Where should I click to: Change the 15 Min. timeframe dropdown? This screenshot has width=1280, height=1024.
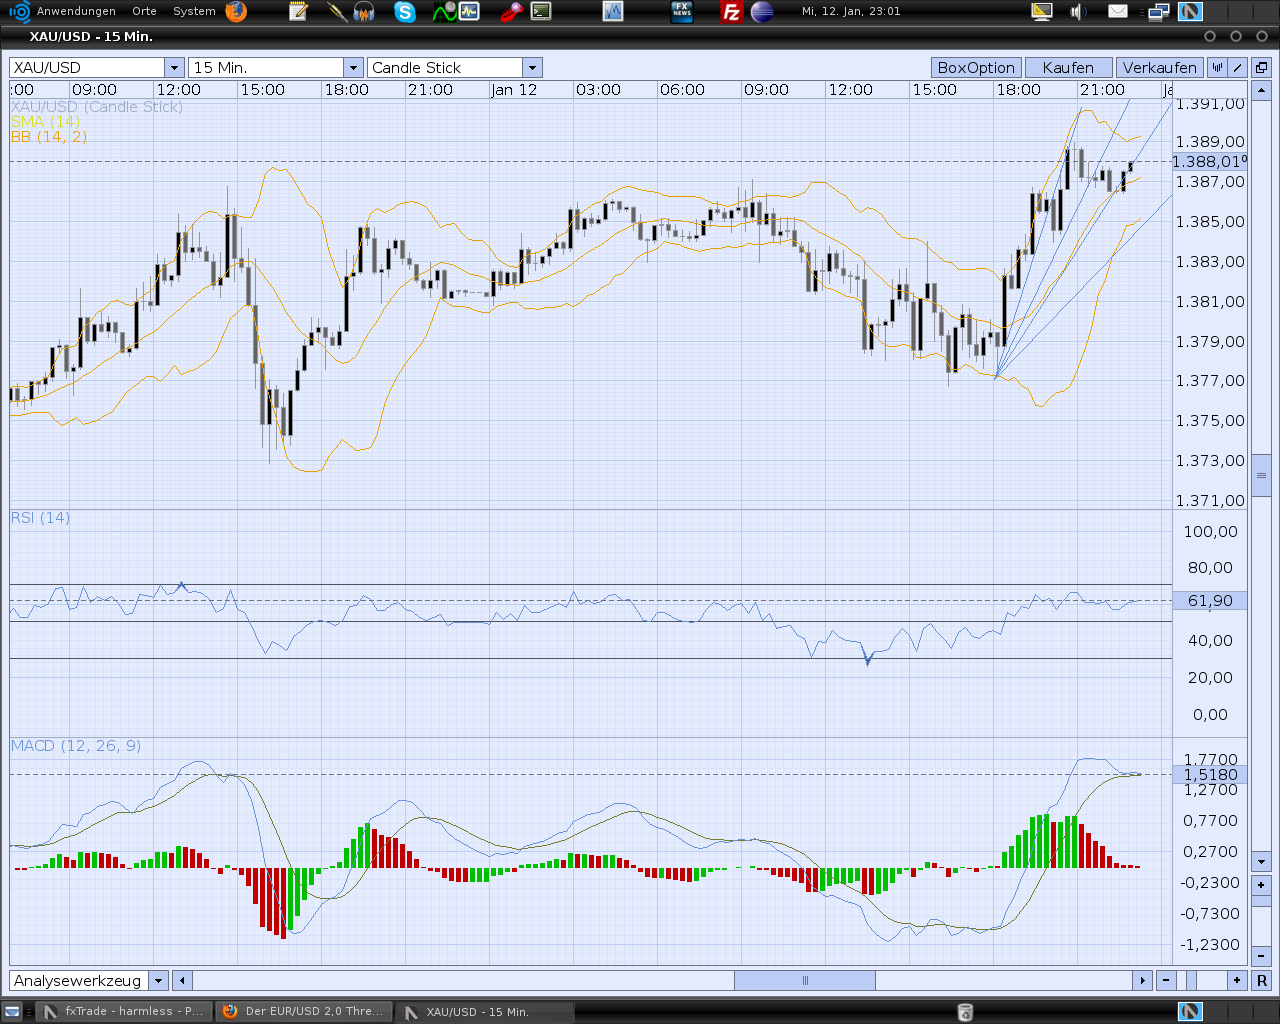coord(354,67)
